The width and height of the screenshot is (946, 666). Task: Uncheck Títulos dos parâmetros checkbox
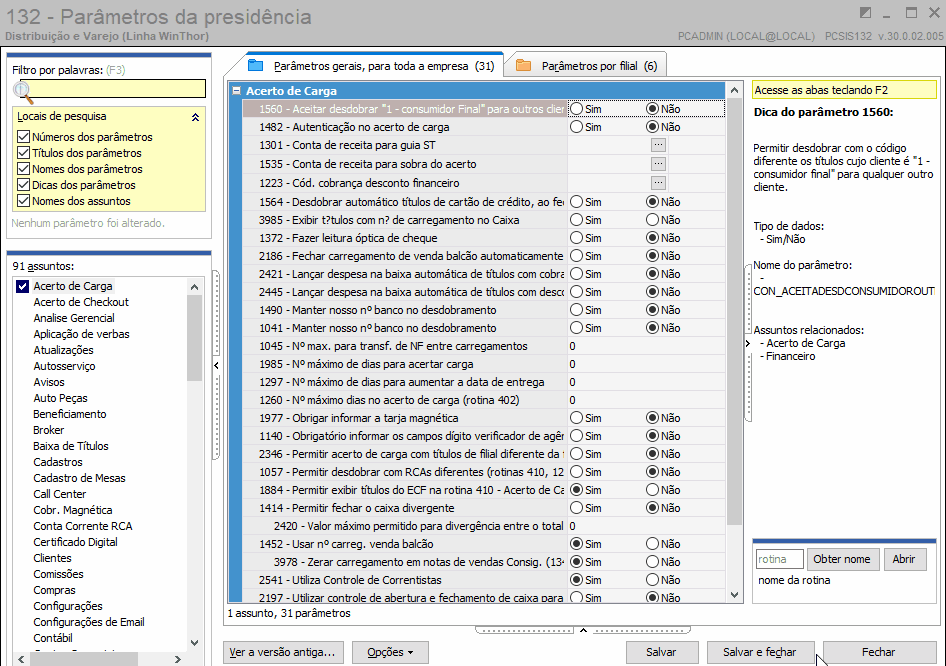pyautogui.click(x=24, y=153)
